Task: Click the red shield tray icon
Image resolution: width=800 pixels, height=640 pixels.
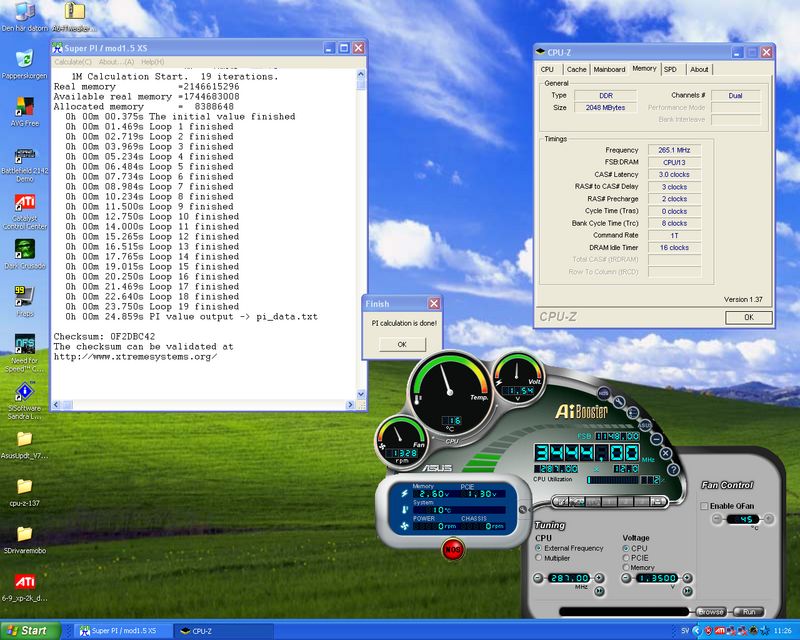Action: (x=708, y=631)
